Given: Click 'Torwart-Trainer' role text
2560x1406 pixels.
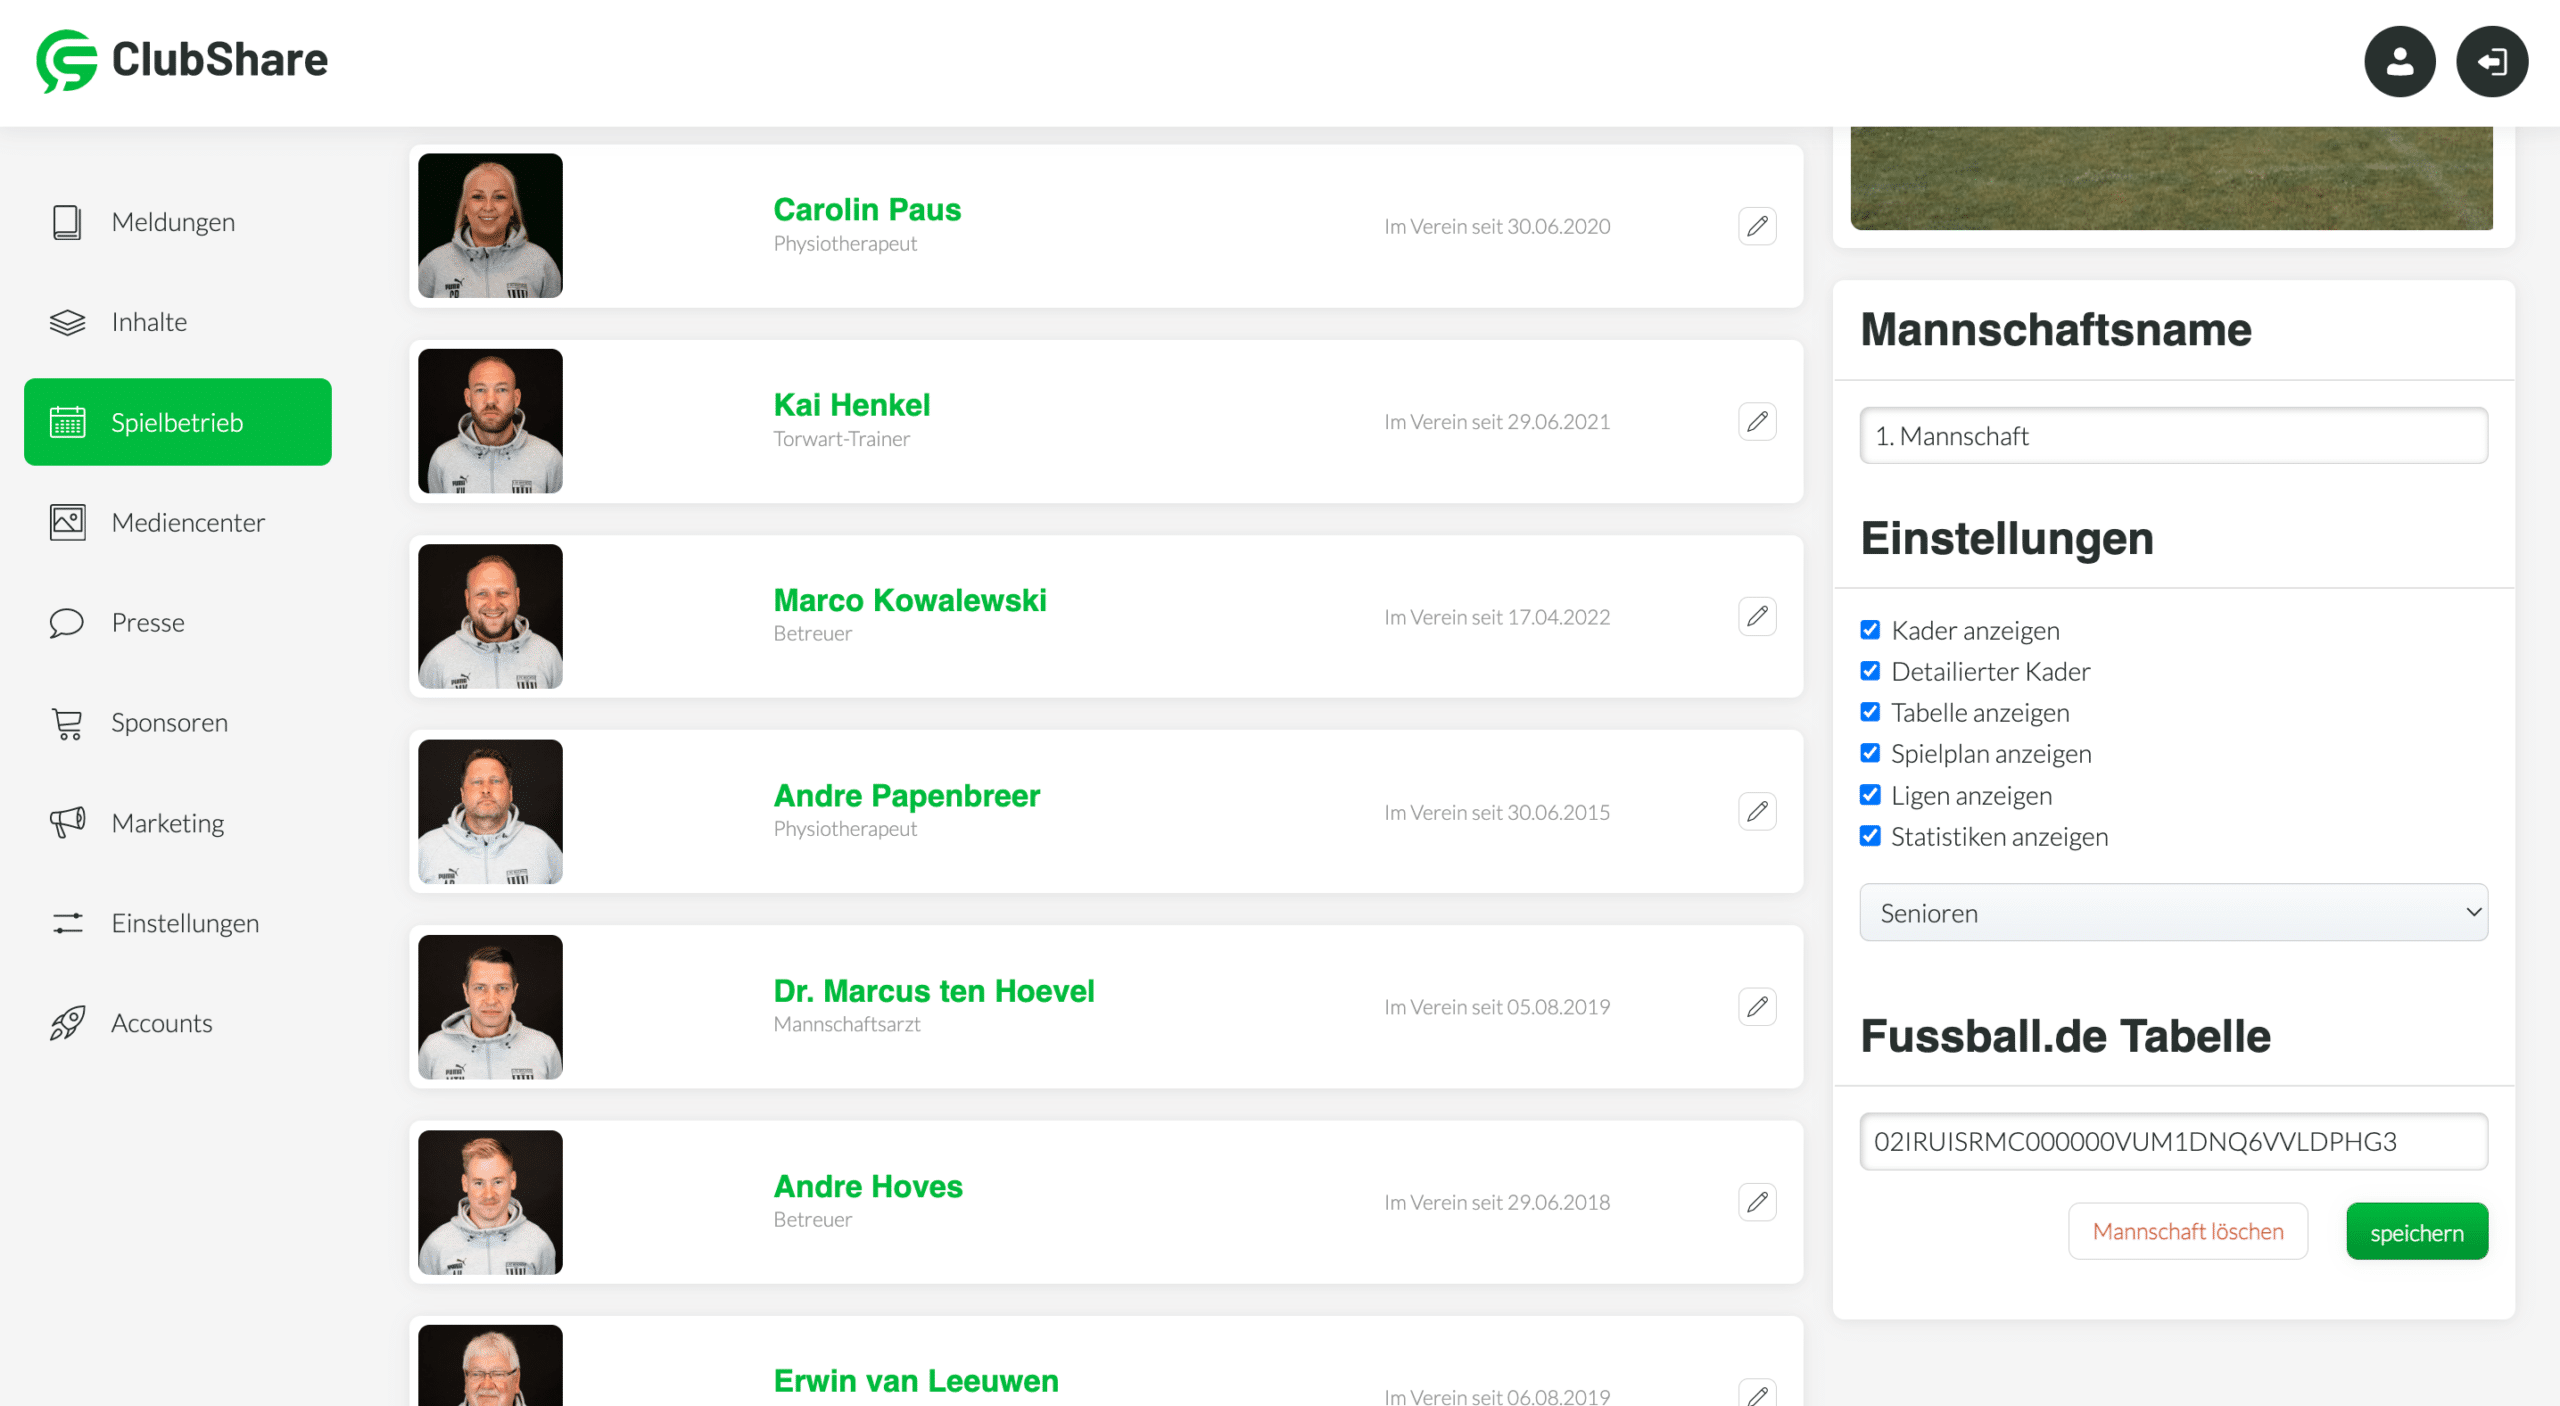Looking at the screenshot, I should coord(841,439).
